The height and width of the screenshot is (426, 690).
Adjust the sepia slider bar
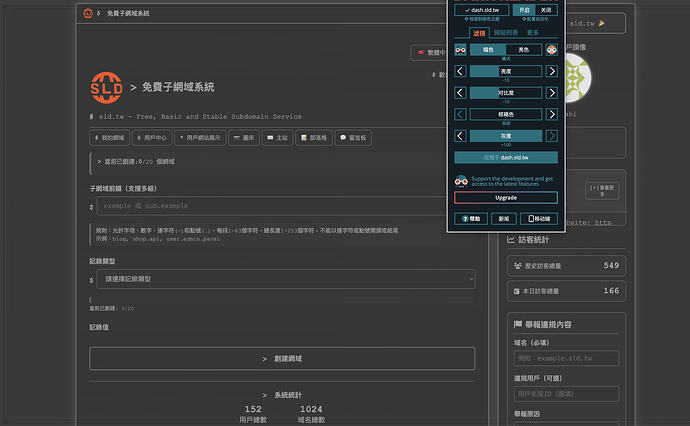pos(506,114)
